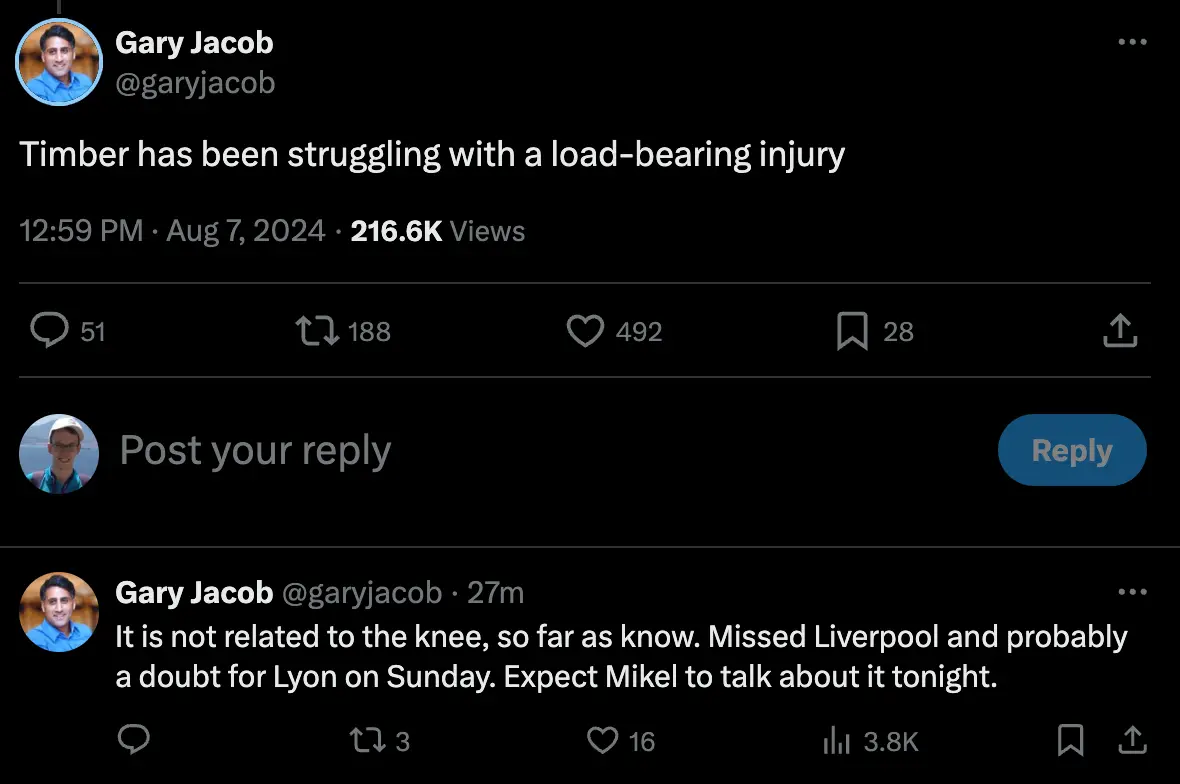
Task: Share the reply tweet
Action: 1131,740
